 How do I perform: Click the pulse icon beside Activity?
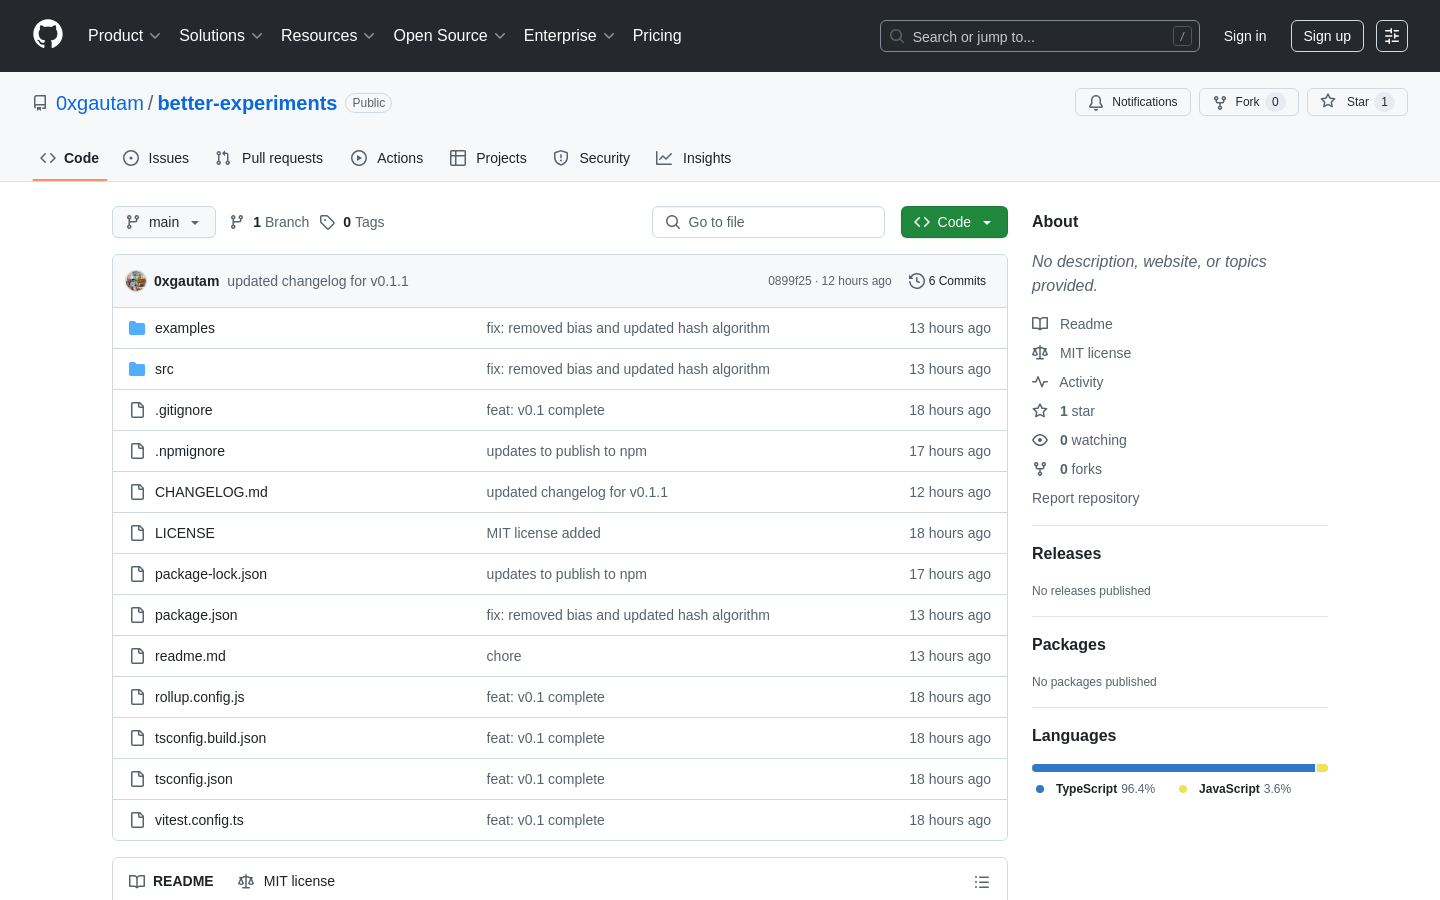click(1040, 382)
